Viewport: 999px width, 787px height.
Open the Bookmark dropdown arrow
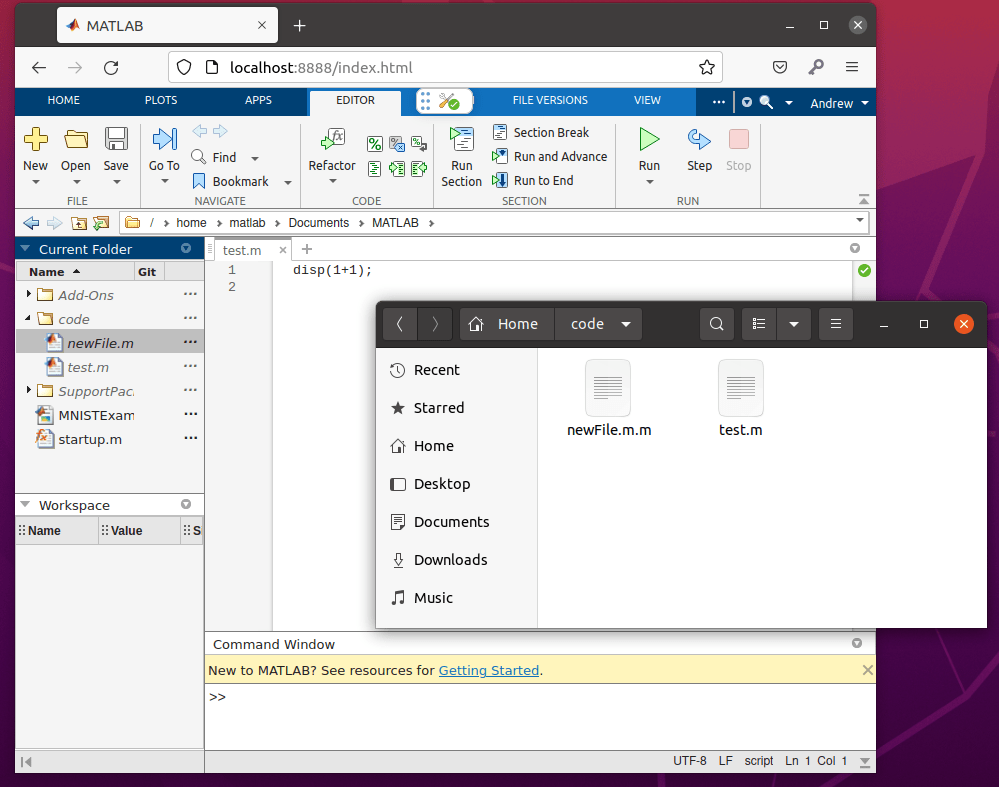[288, 183]
